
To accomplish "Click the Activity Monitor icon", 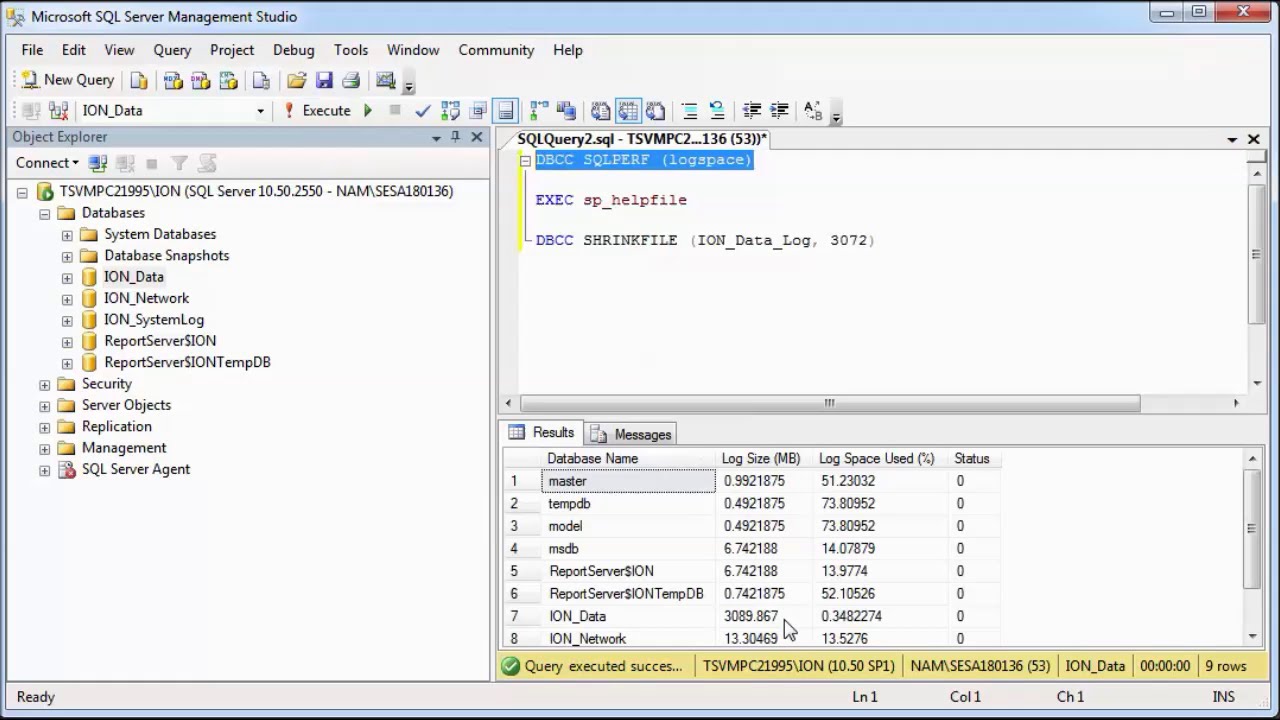I will 385,81.
